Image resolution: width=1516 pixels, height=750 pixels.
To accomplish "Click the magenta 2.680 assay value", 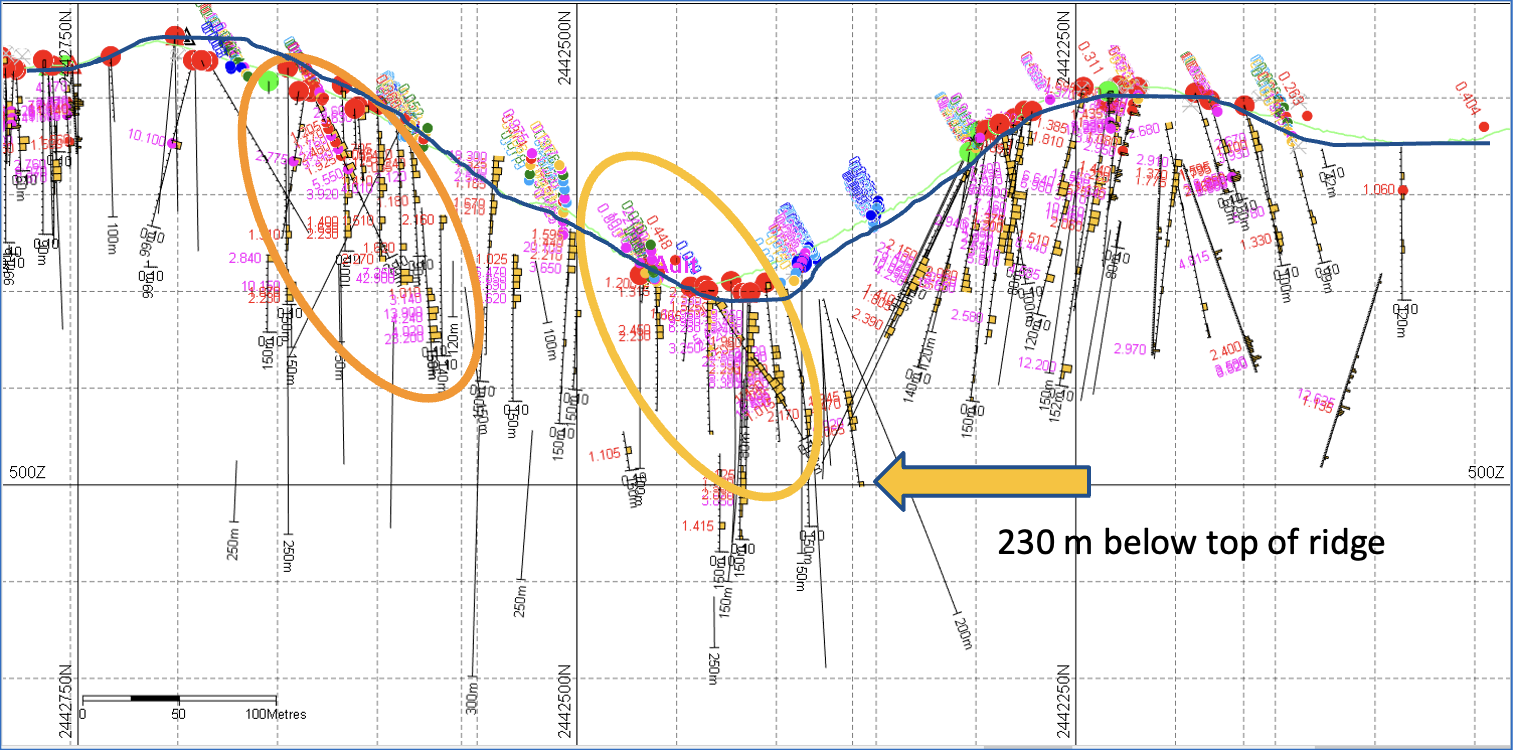I will pyautogui.click(x=1144, y=129).
